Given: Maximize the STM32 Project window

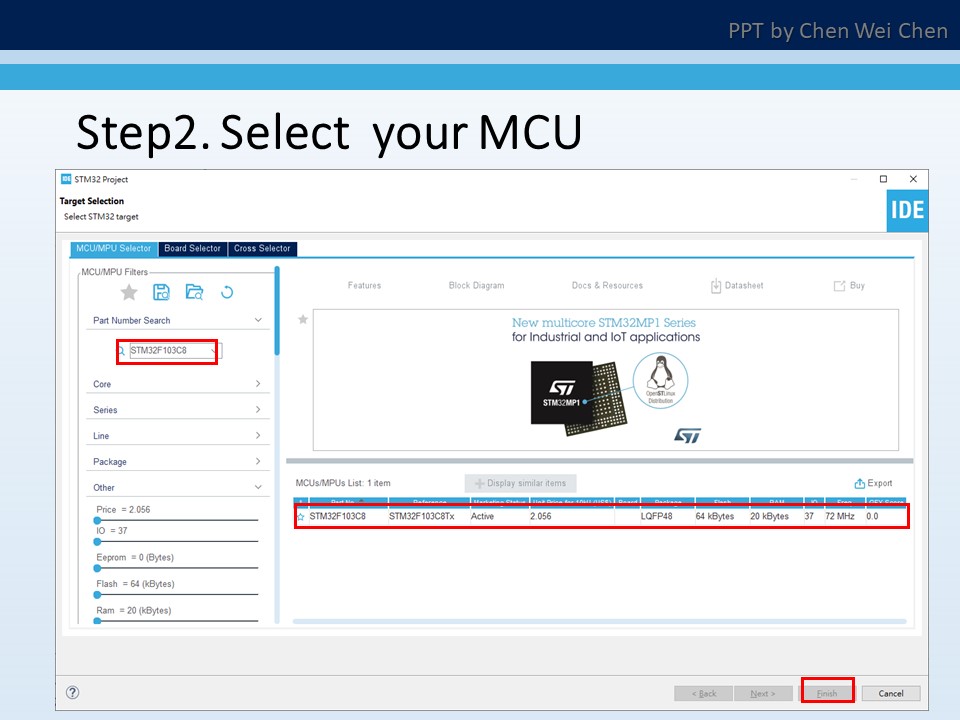Looking at the screenshot, I should click(883, 179).
